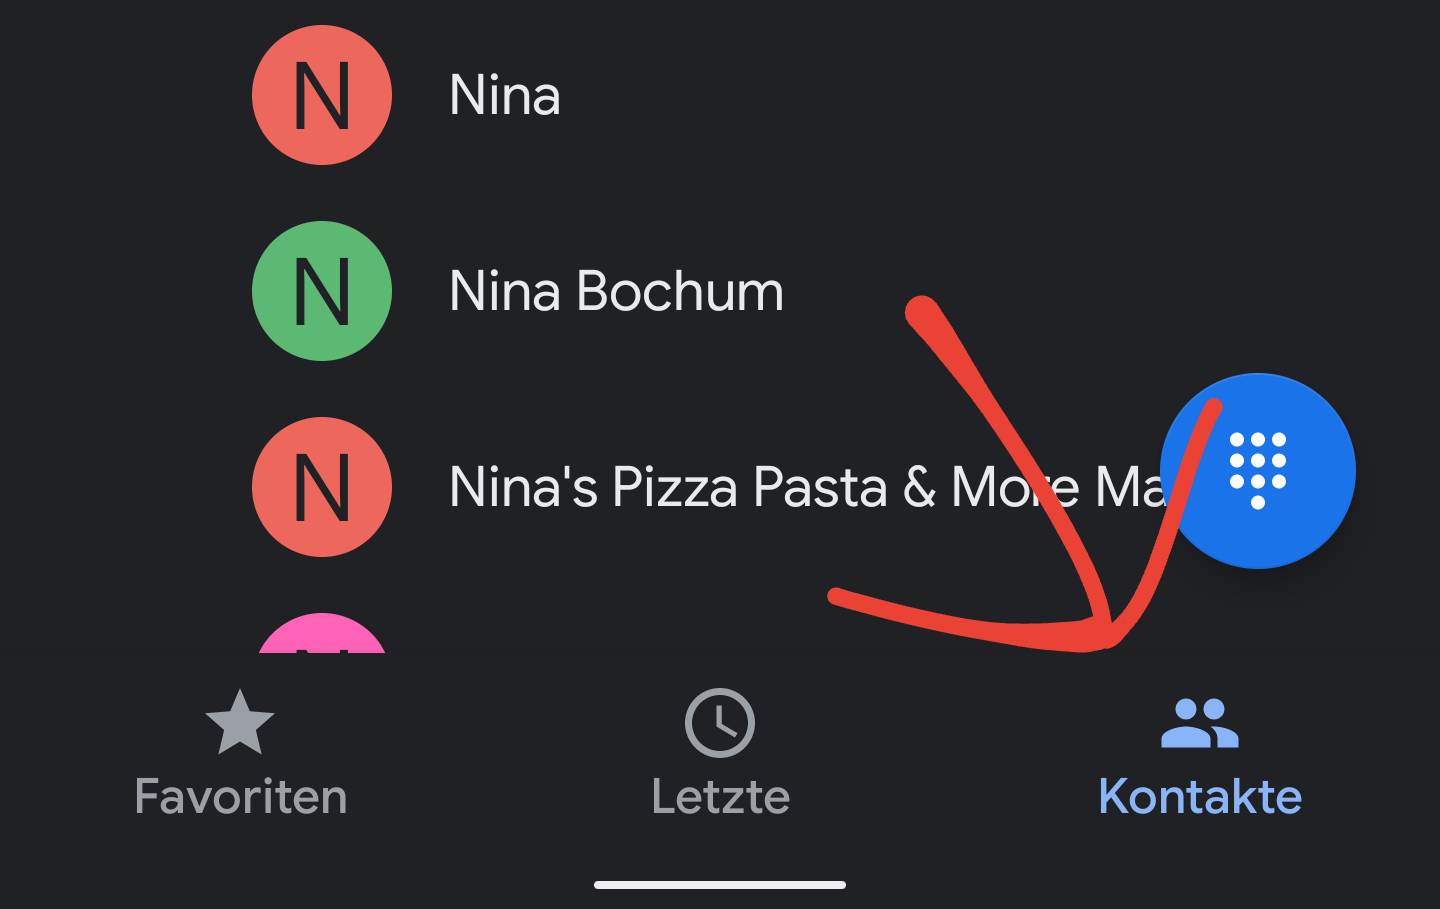Open Nina Bochum's green avatar circle
The height and width of the screenshot is (909, 1440).
point(322,291)
